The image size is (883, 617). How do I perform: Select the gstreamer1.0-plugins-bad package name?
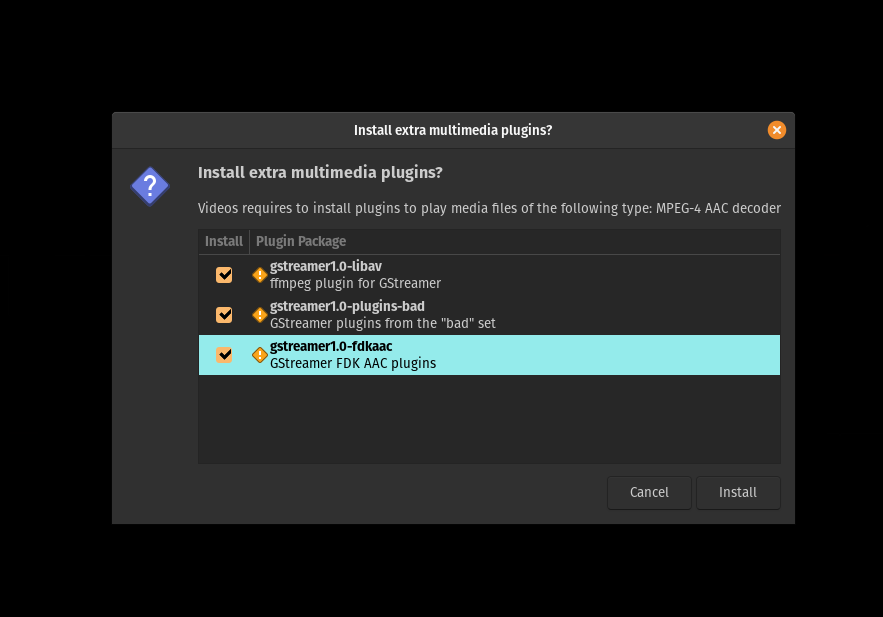point(347,306)
